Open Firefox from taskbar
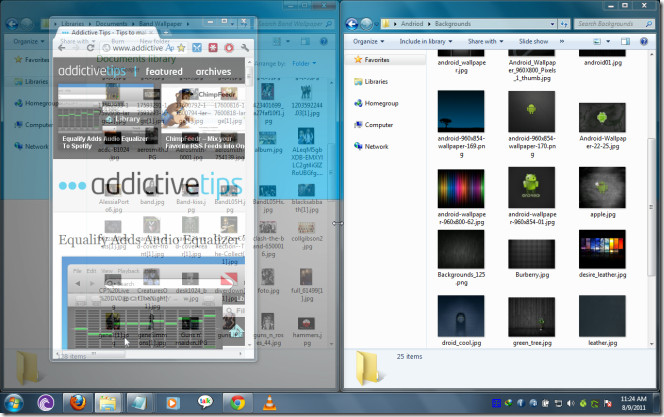 click(x=77, y=403)
